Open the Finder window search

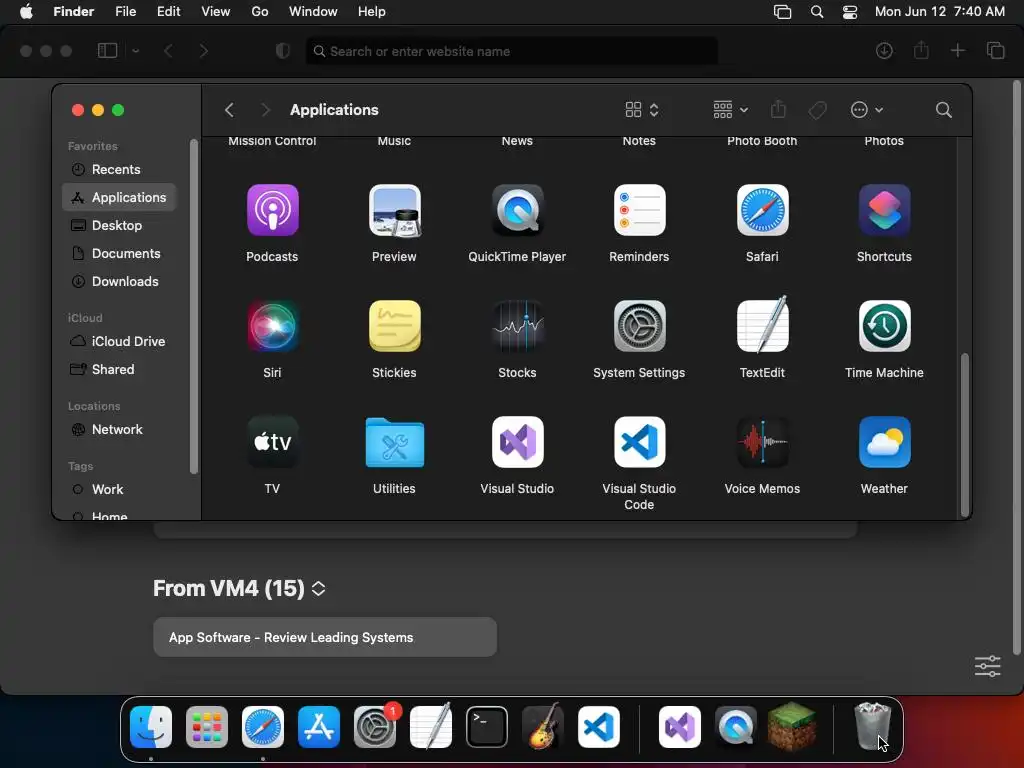click(x=944, y=110)
